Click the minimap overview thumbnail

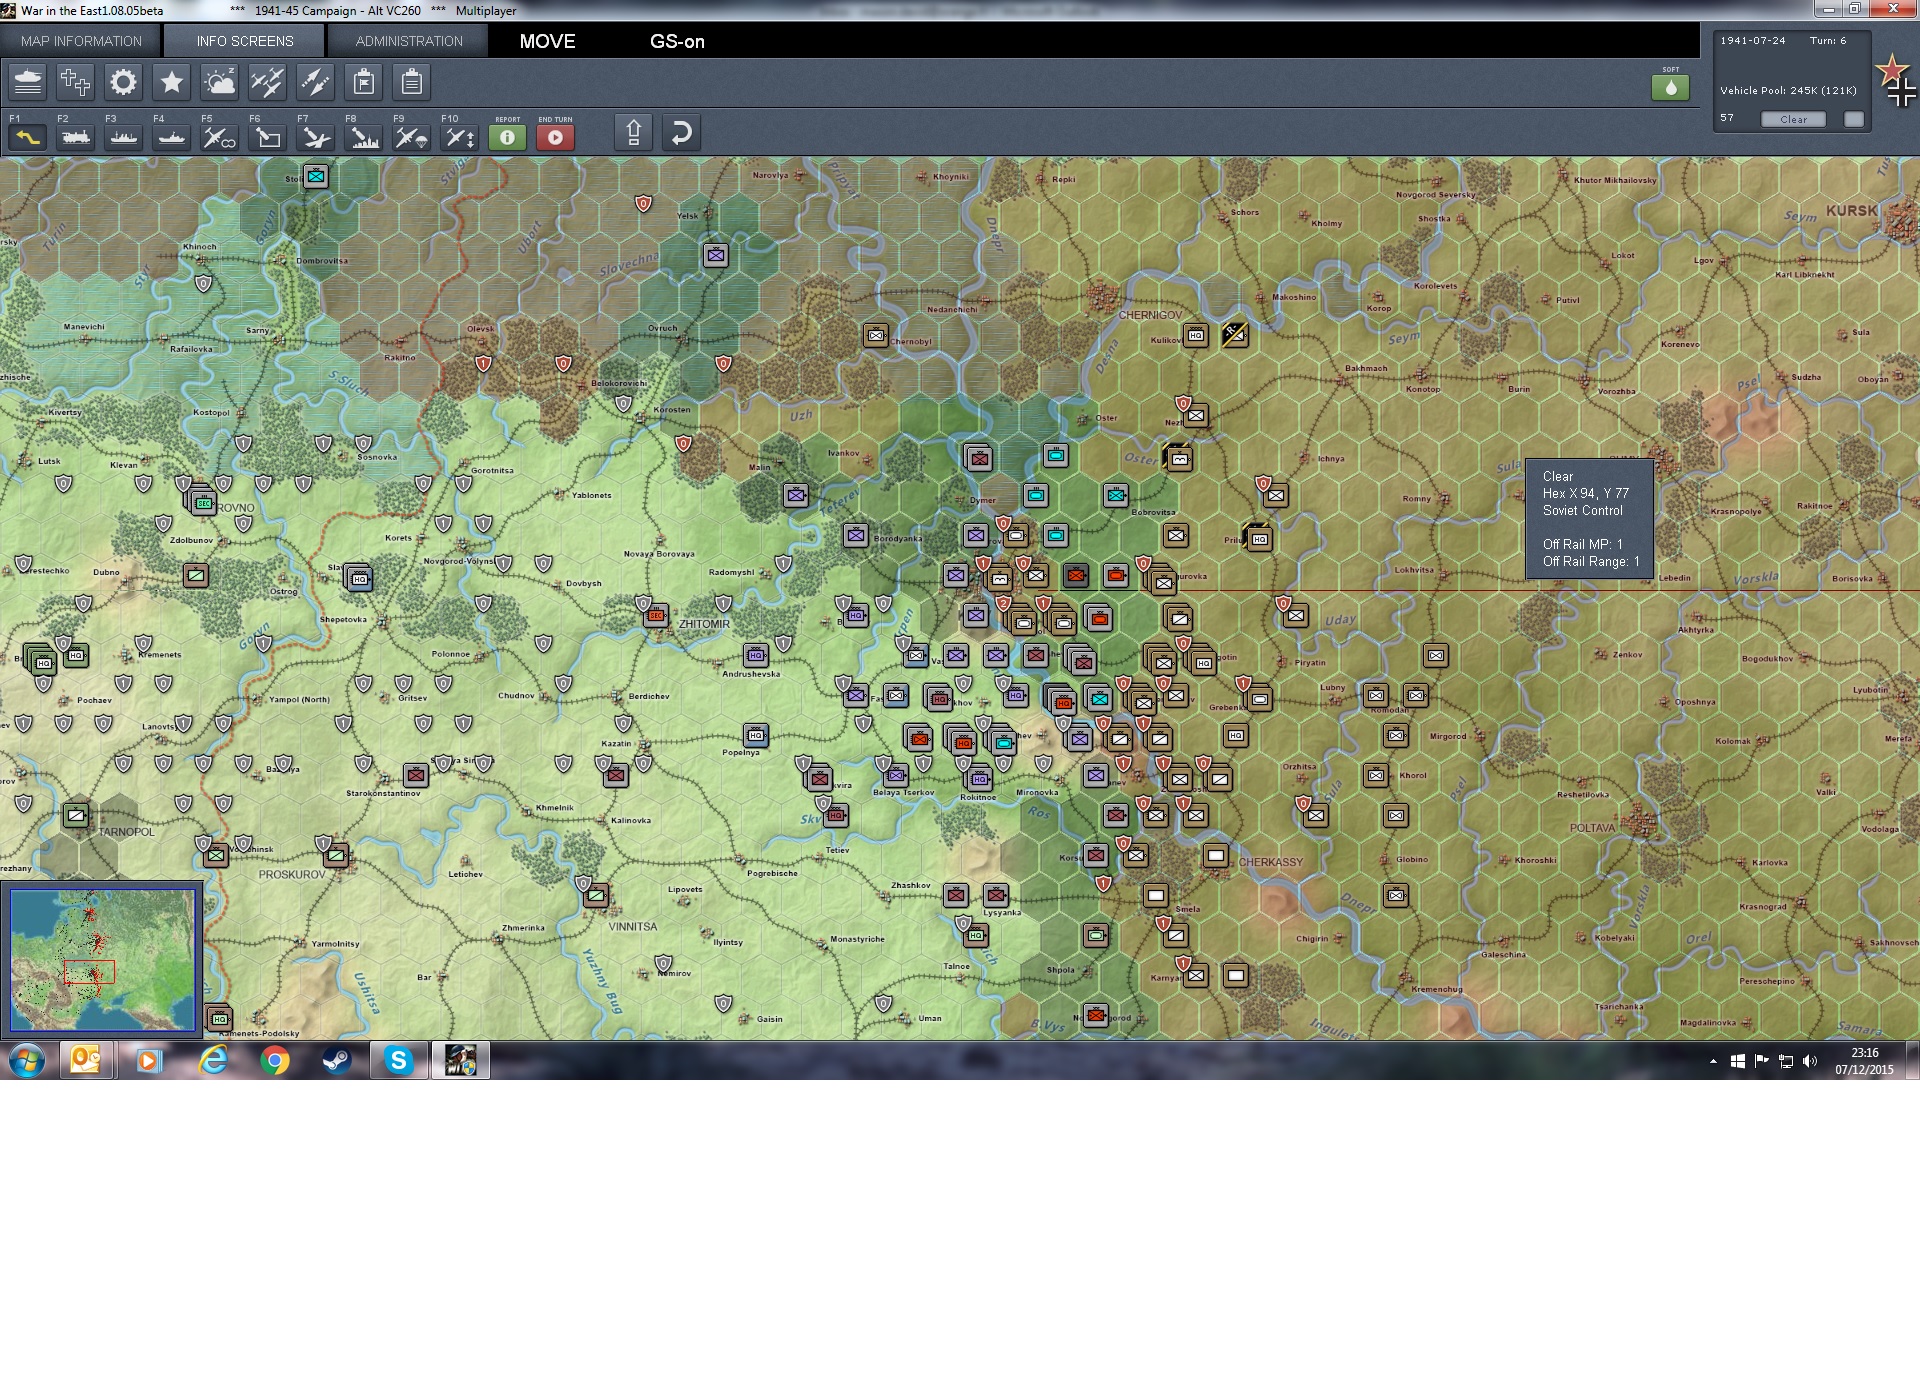(x=103, y=960)
